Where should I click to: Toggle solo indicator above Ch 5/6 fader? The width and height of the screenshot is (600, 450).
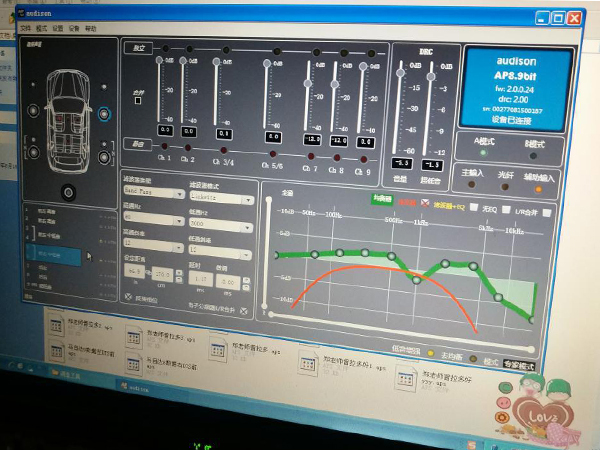(x=277, y=51)
